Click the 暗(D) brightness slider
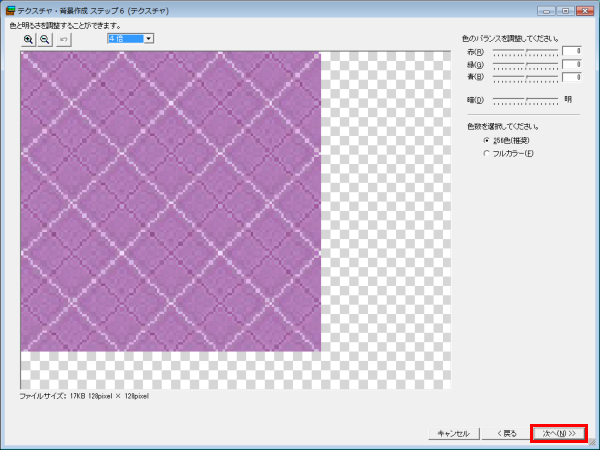 [525, 99]
